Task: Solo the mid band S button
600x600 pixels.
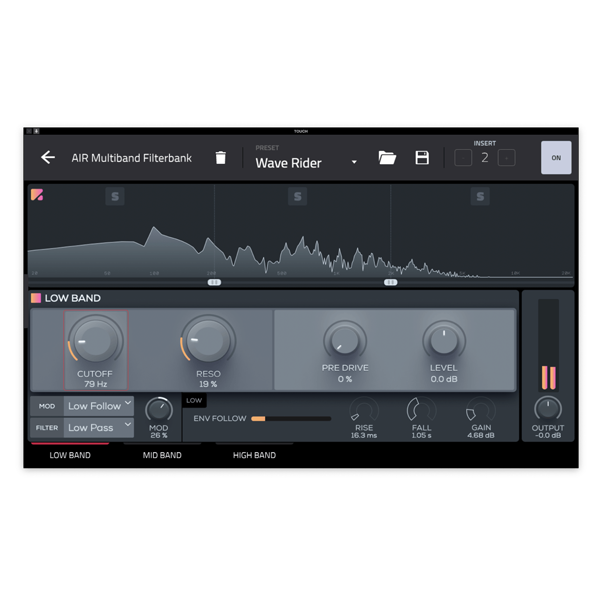Action: click(297, 196)
